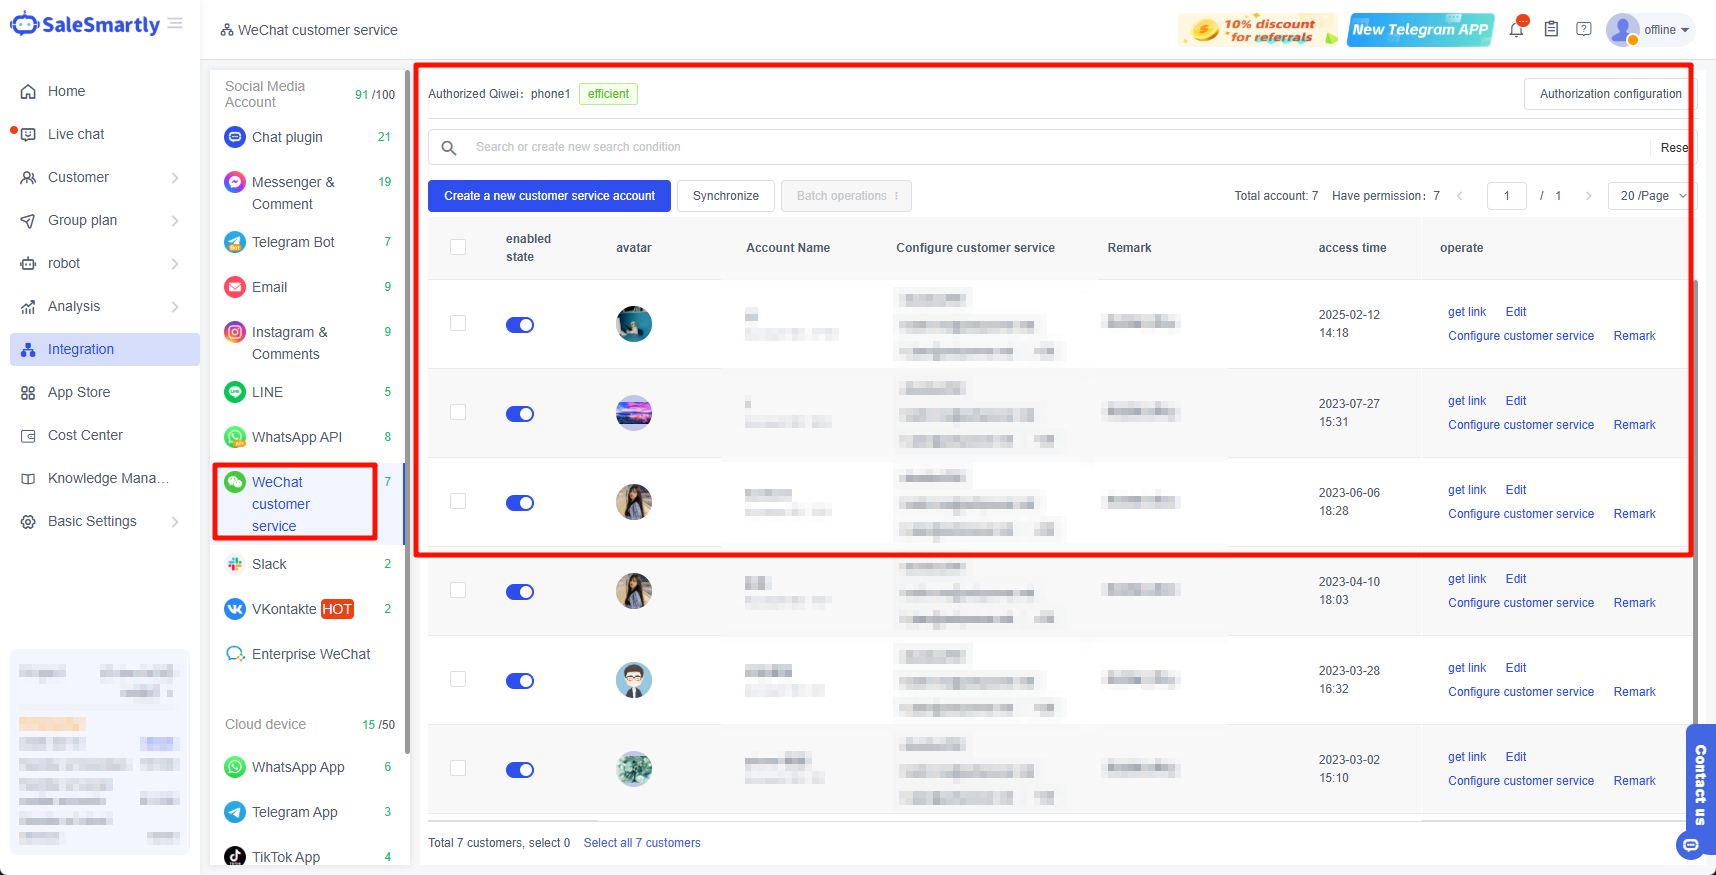Click the WhatsApp App cloud device icon
This screenshot has width=1716, height=875.
[x=235, y=767]
